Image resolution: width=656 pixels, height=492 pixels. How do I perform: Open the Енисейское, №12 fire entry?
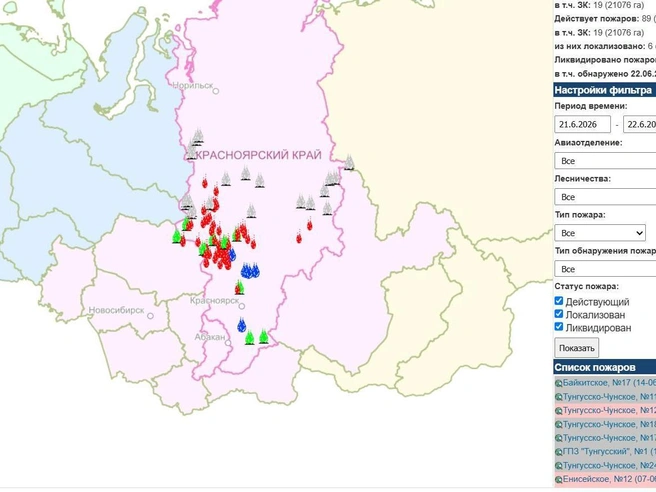click(x=609, y=479)
